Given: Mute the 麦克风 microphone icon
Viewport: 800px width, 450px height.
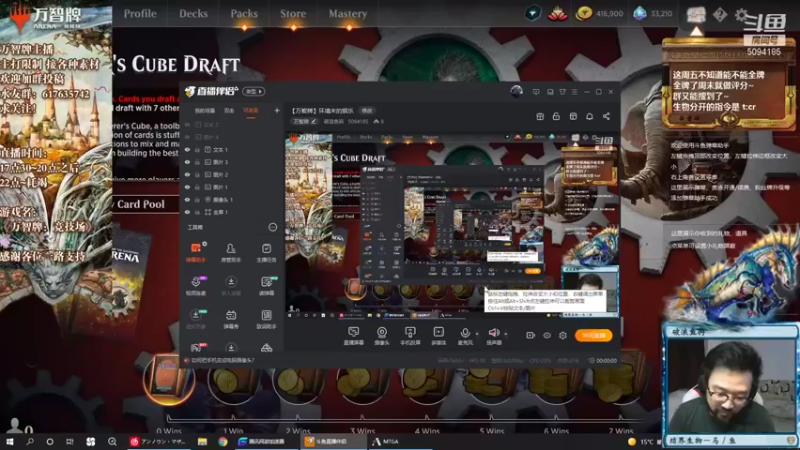Looking at the screenshot, I should click(465, 333).
